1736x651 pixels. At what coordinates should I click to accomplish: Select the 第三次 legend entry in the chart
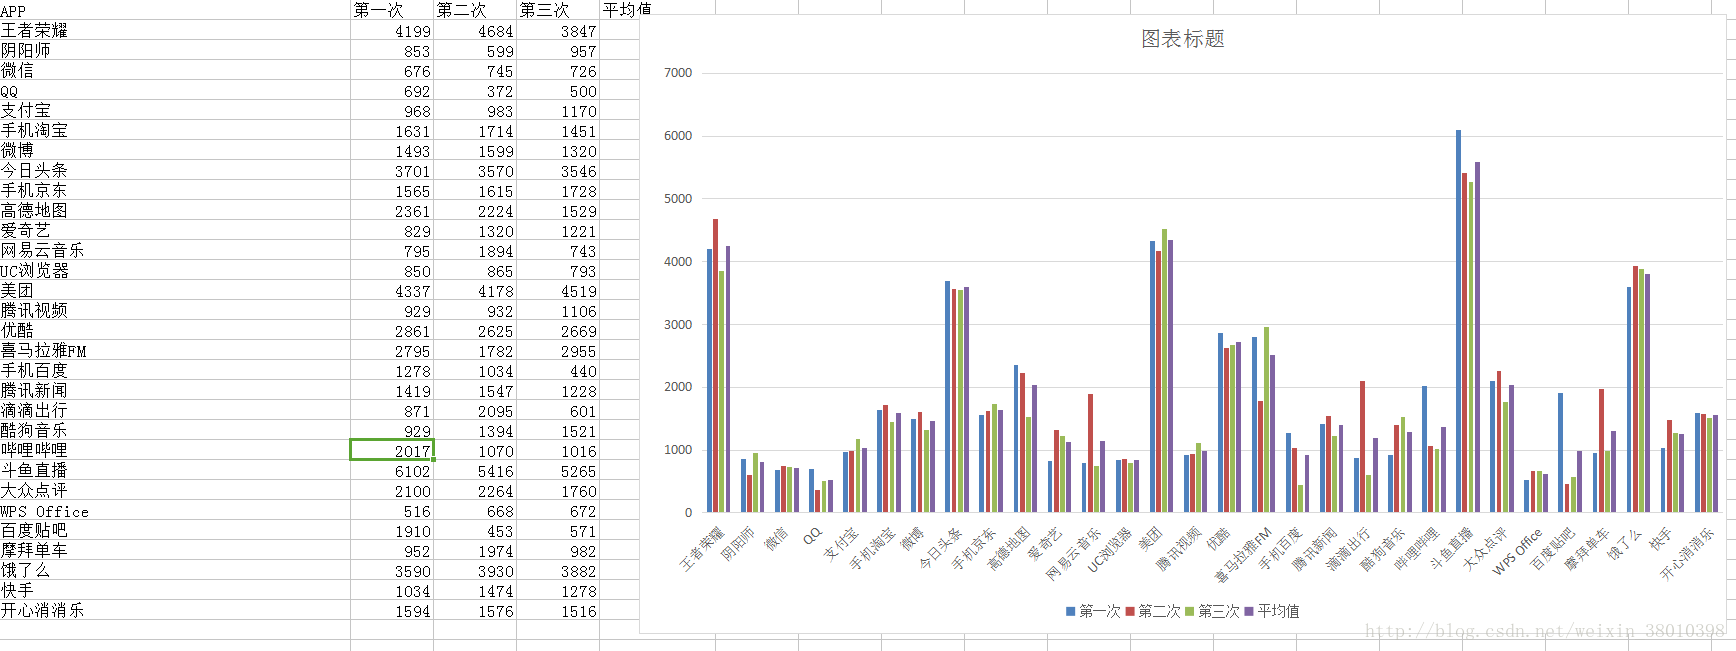coord(1212,611)
